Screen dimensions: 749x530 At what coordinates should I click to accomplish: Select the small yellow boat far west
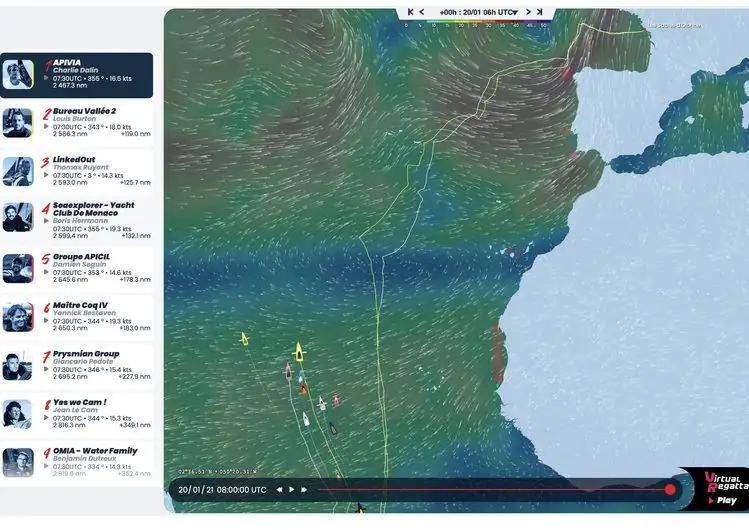(244, 339)
